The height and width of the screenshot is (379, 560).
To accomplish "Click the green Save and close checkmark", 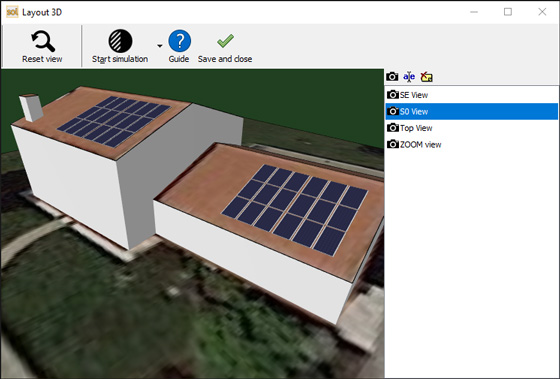I will pyautogui.click(x=225, y=41).
